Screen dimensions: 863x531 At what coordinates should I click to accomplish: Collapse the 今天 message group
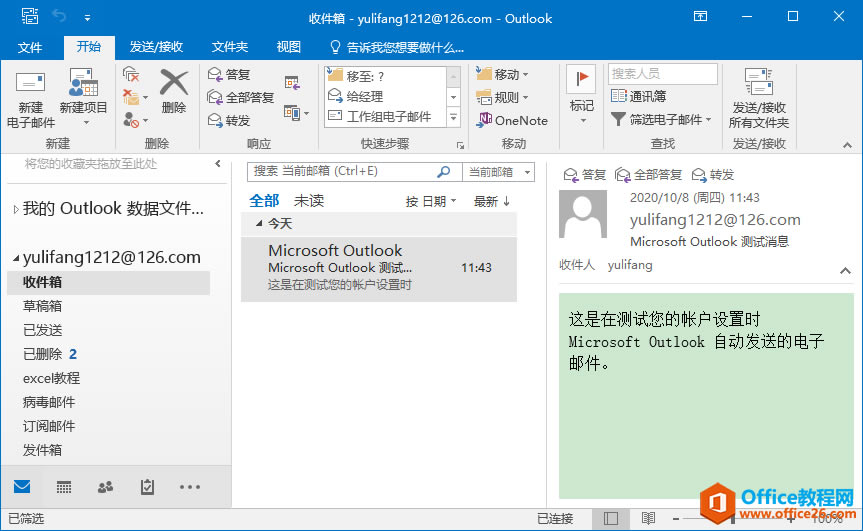pyautogui.click(x=259, y=223)
